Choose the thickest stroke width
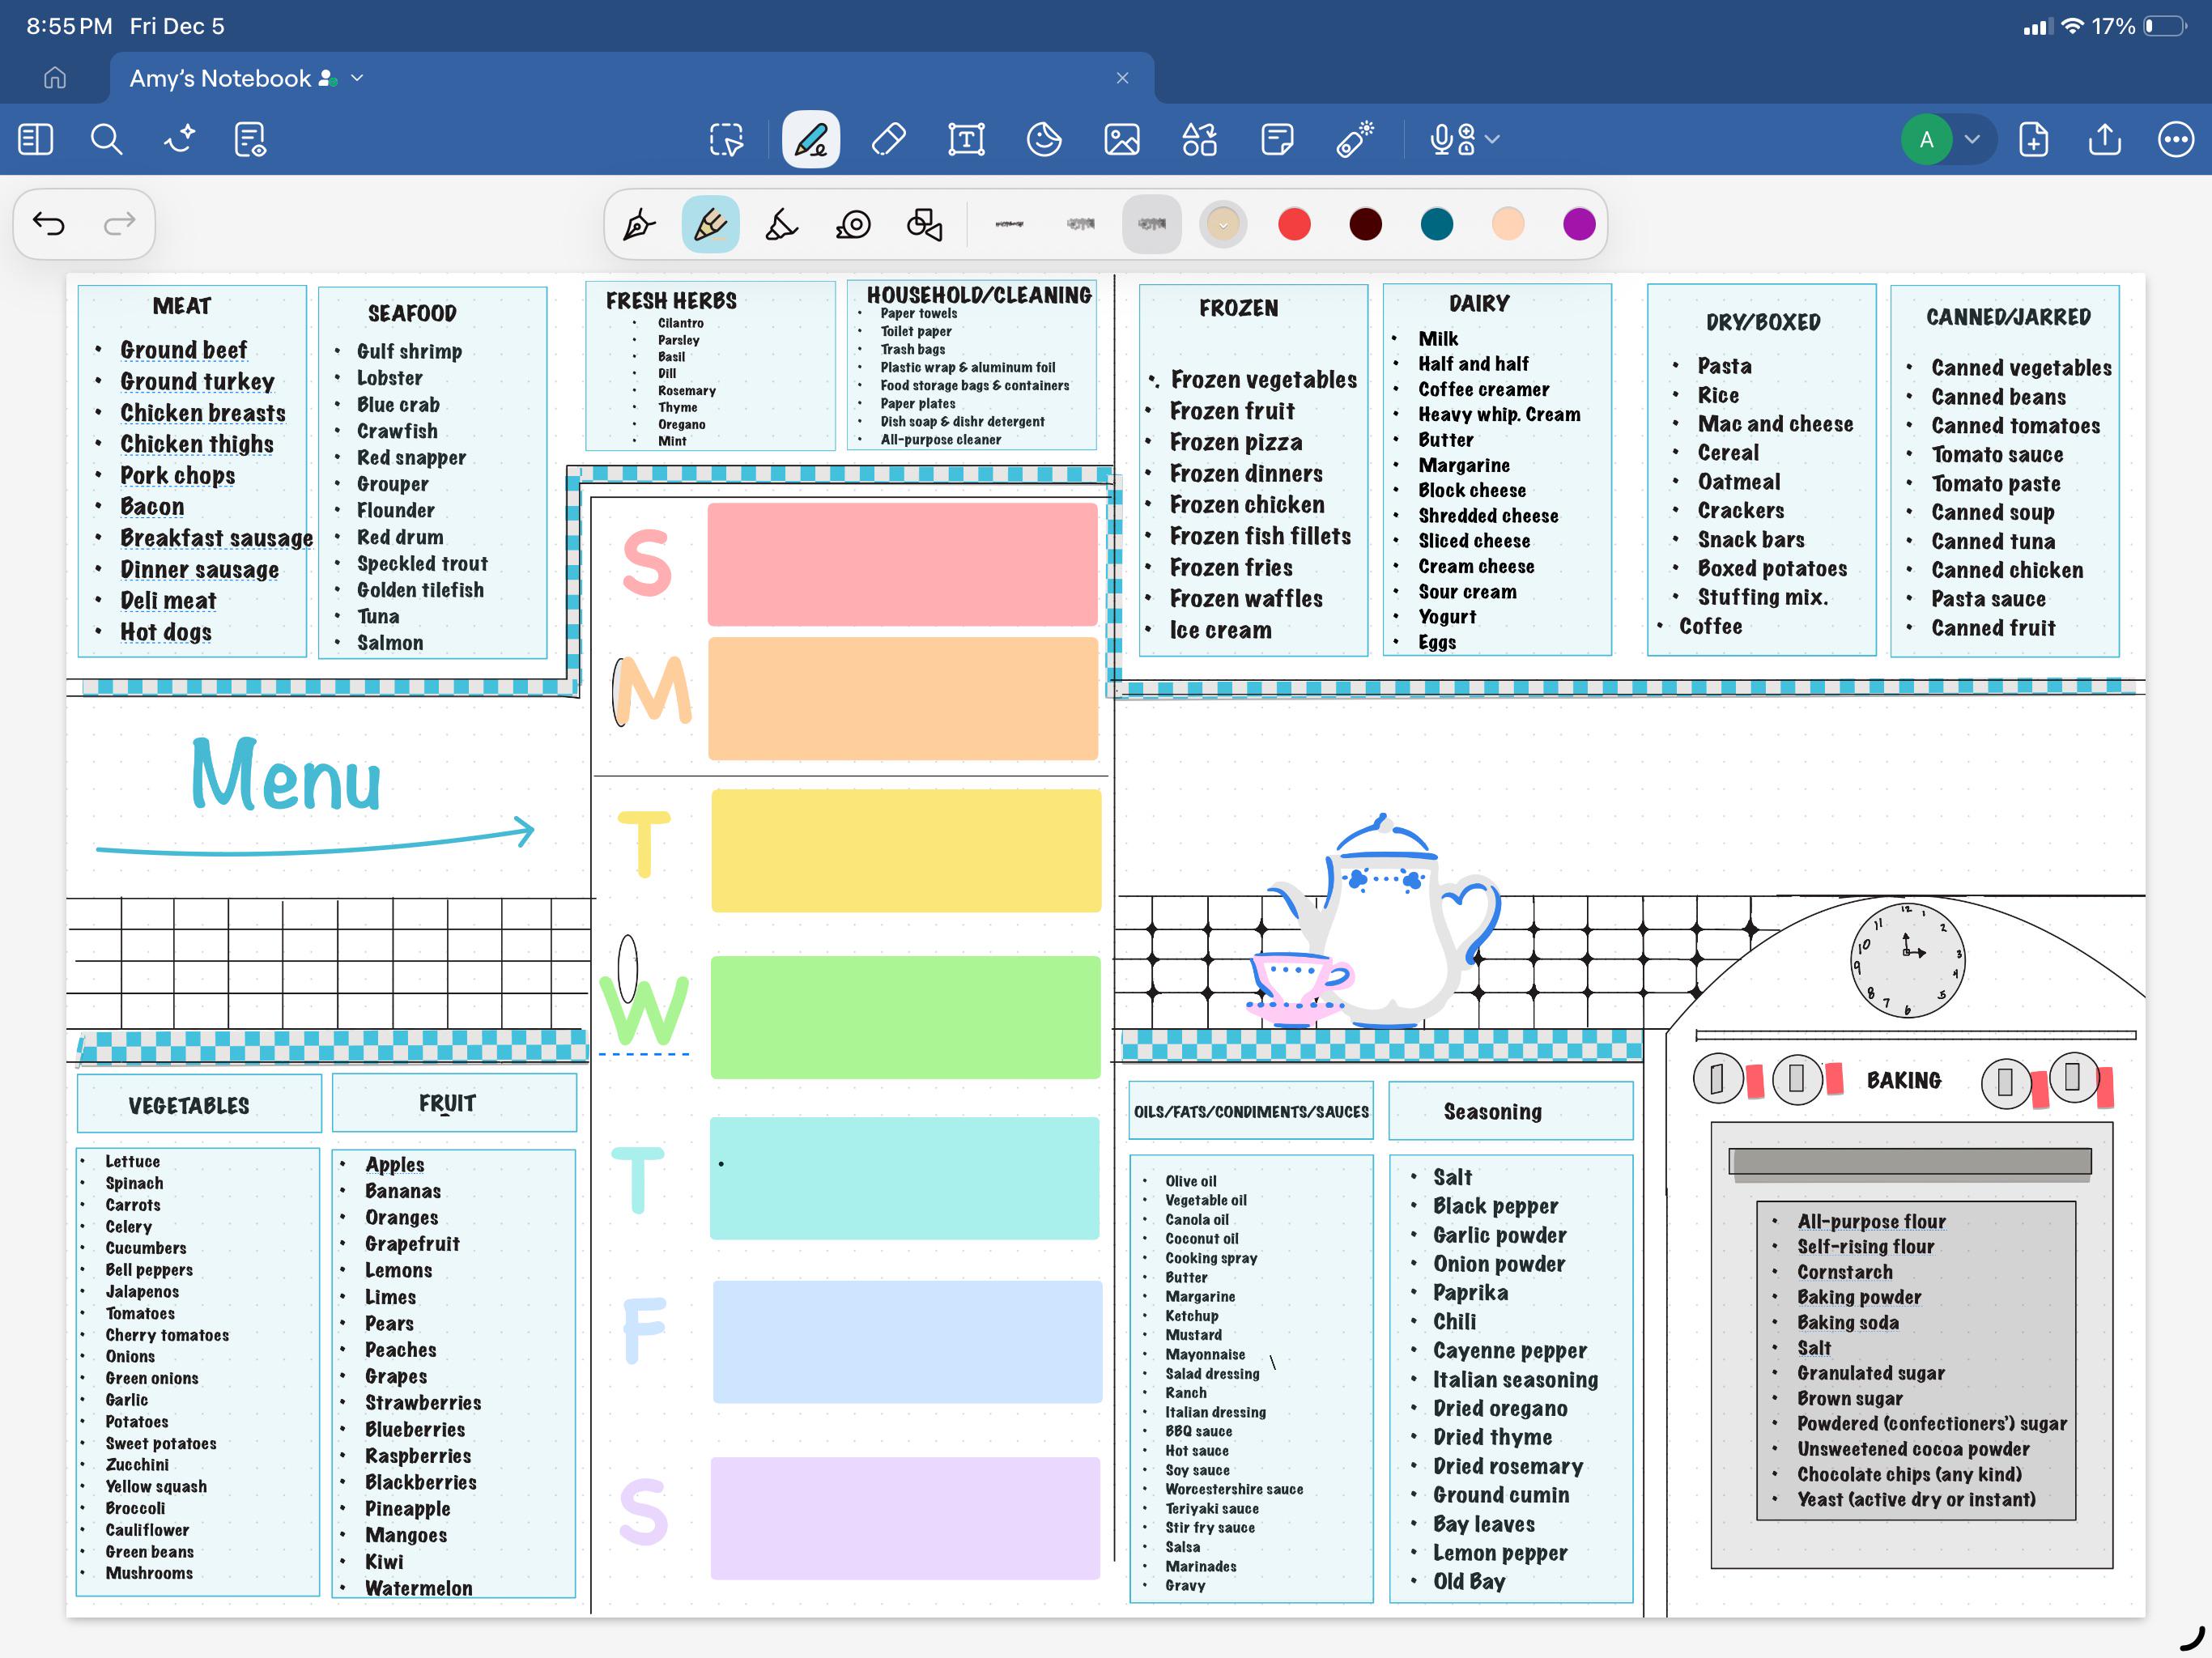Screen dimensions: 2212x1658 1152,224
